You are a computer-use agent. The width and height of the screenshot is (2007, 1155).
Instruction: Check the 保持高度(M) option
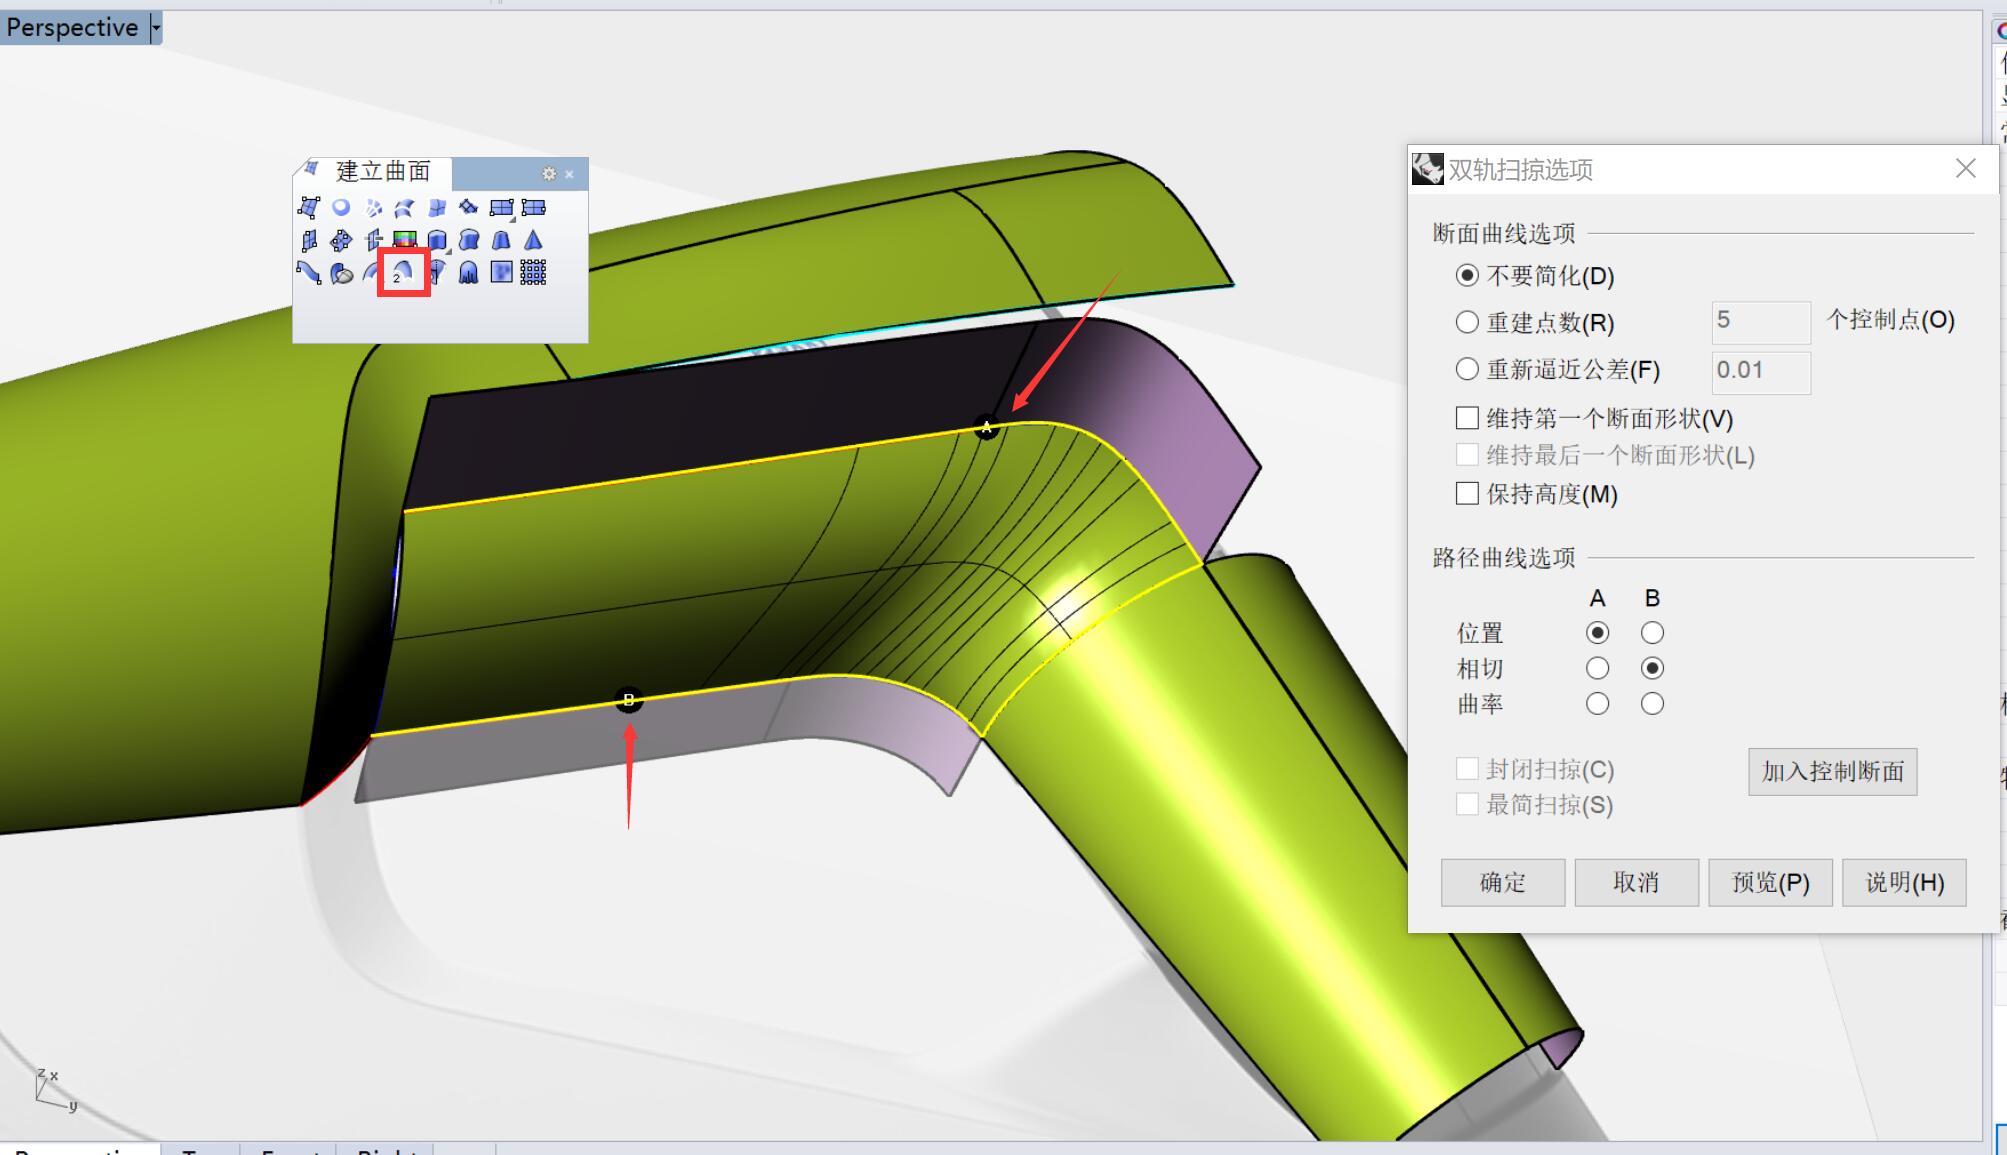[1467, 493]
